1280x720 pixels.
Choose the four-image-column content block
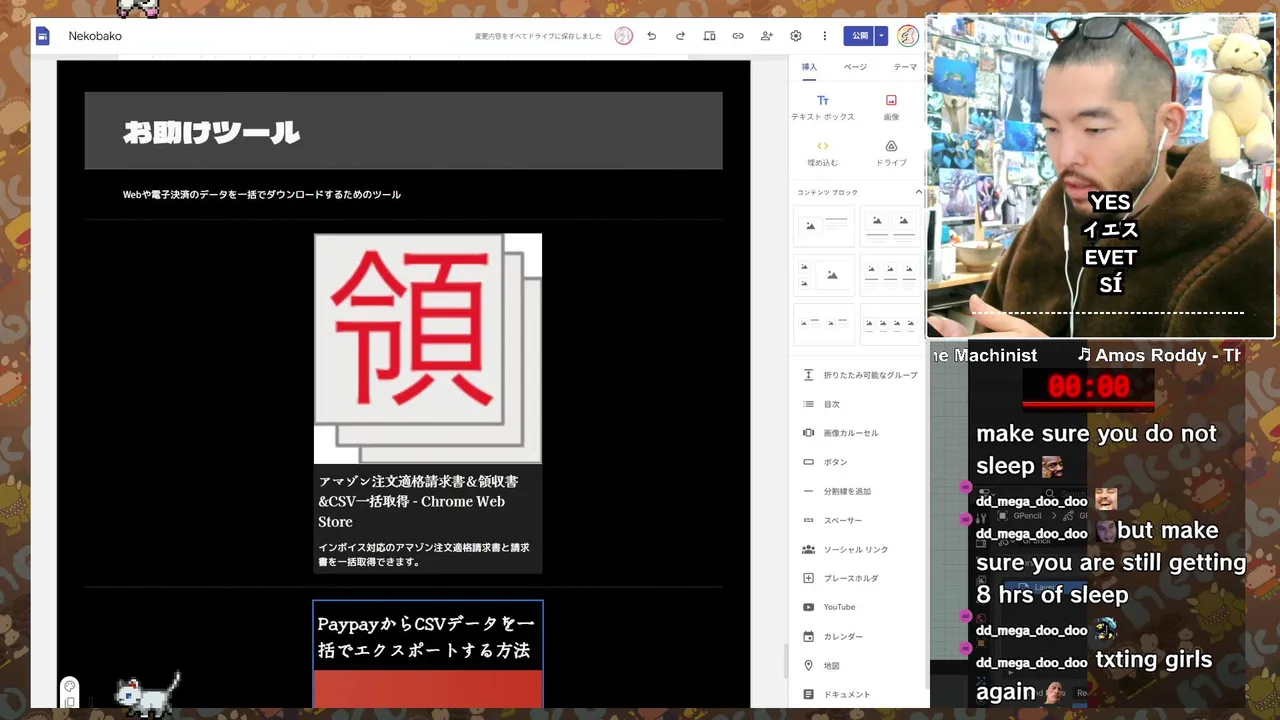pos(890,324)
